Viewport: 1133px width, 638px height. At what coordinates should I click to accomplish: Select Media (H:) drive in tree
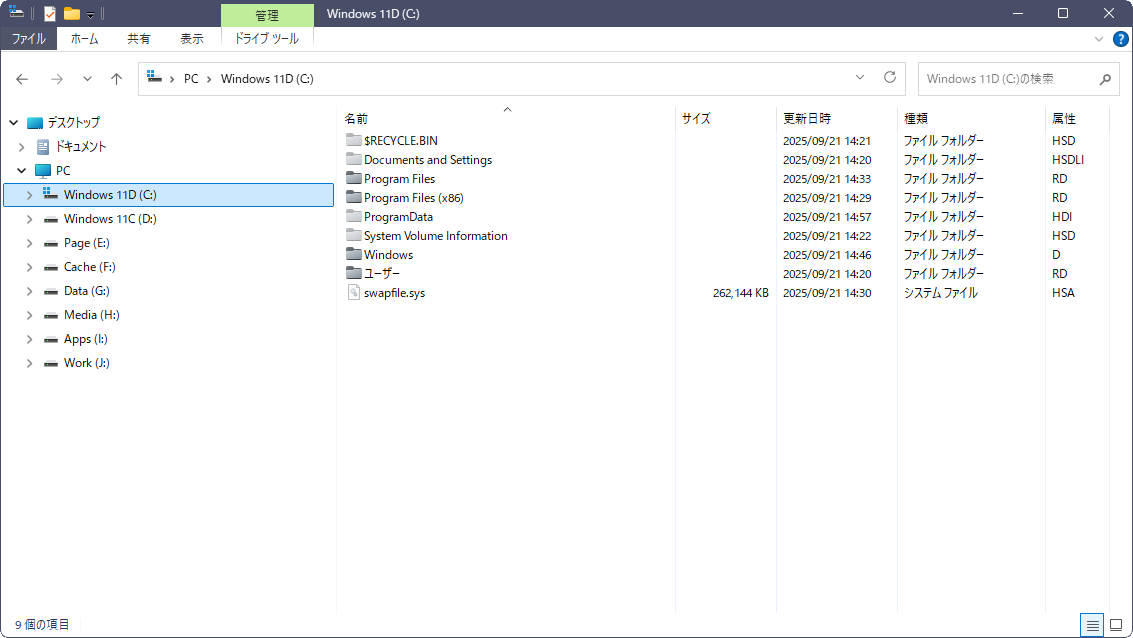pyautogui.click(x=92, y=315)
